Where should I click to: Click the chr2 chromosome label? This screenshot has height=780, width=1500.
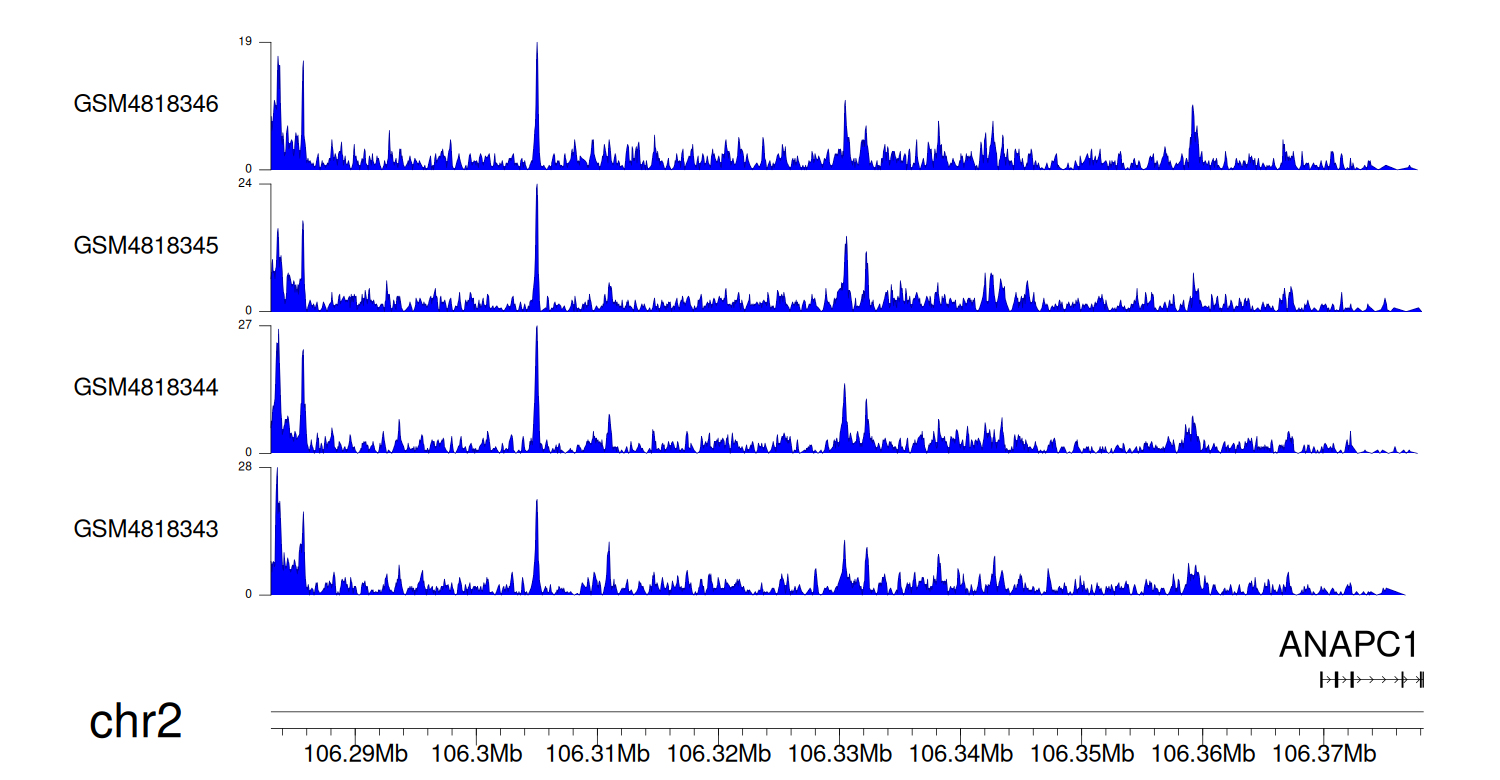tap(136, 722)
